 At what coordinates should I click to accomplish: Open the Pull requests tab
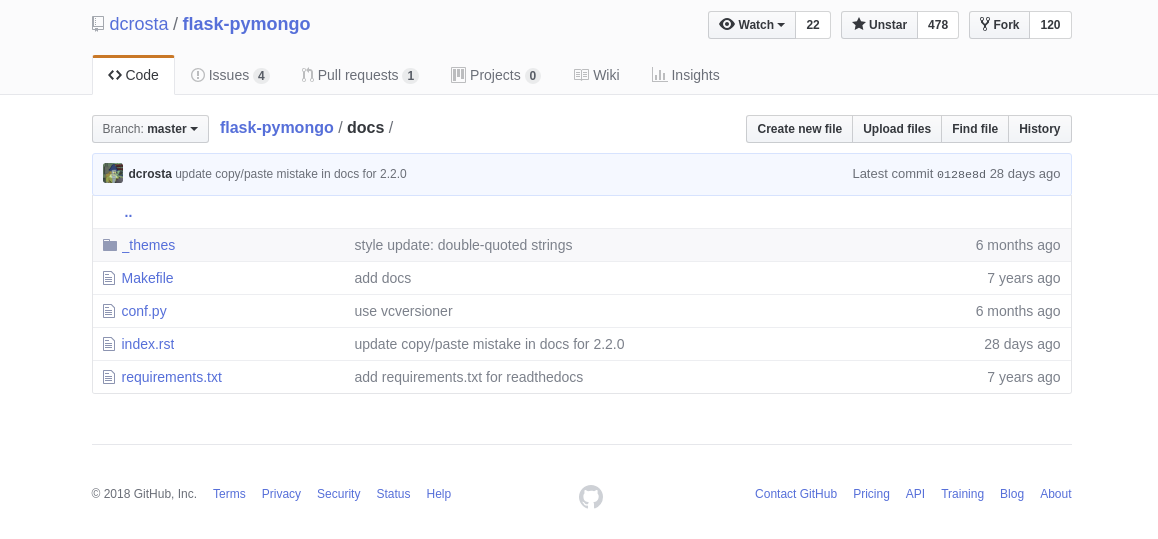point(360,75)
